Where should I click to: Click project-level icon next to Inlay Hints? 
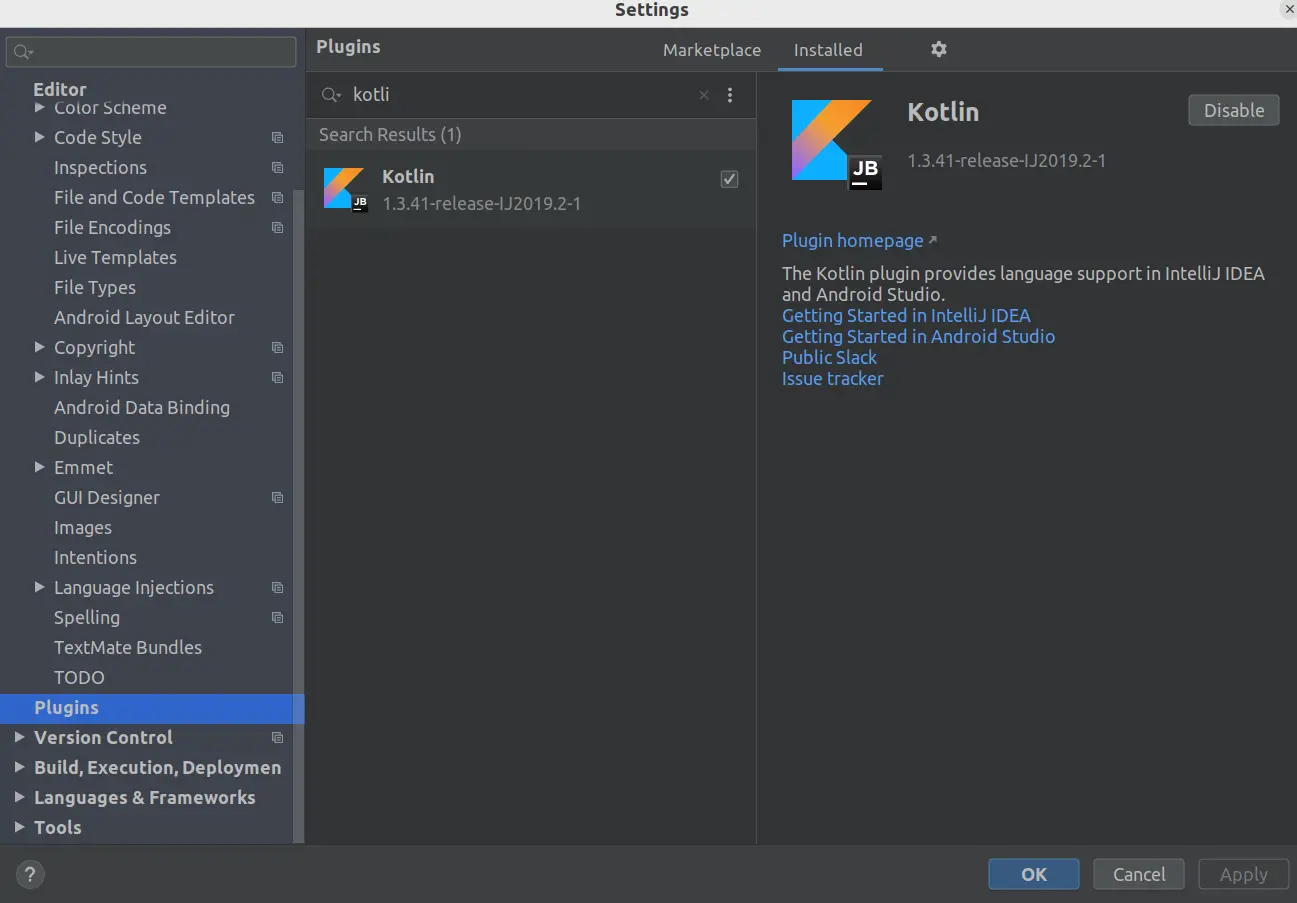click(278, 378)
